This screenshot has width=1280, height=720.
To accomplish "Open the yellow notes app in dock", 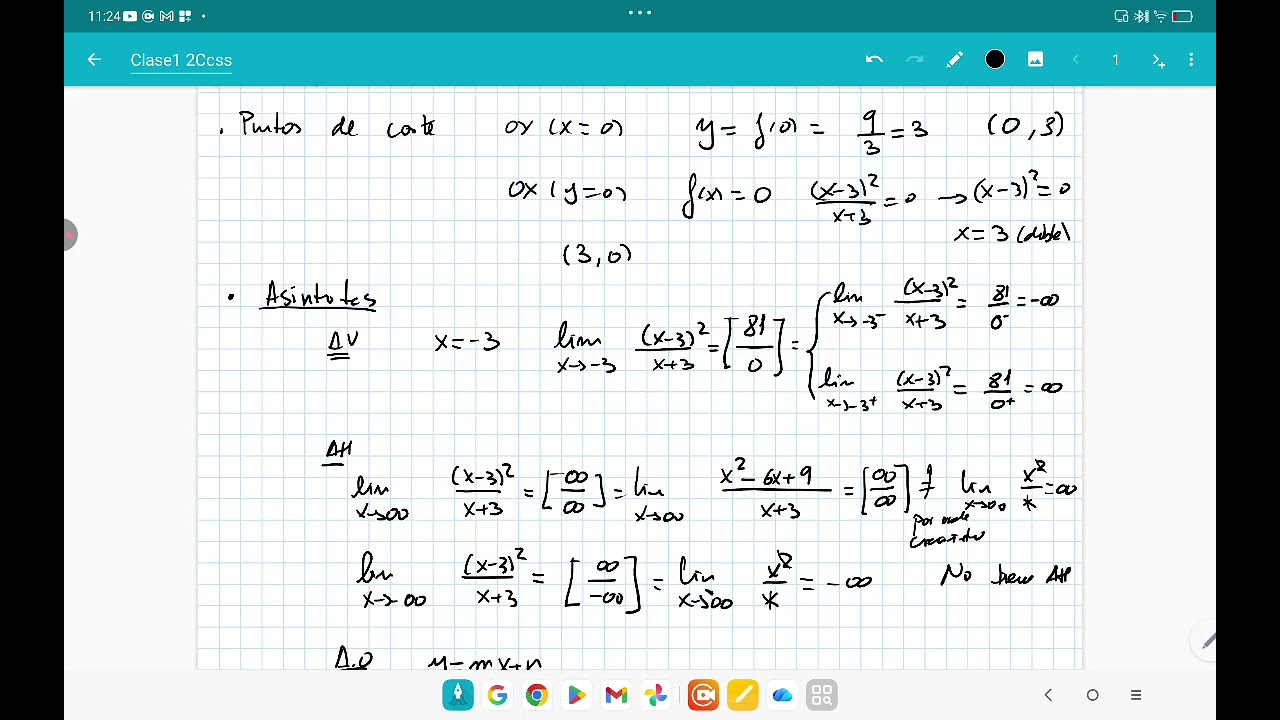I will click(743, 695).
